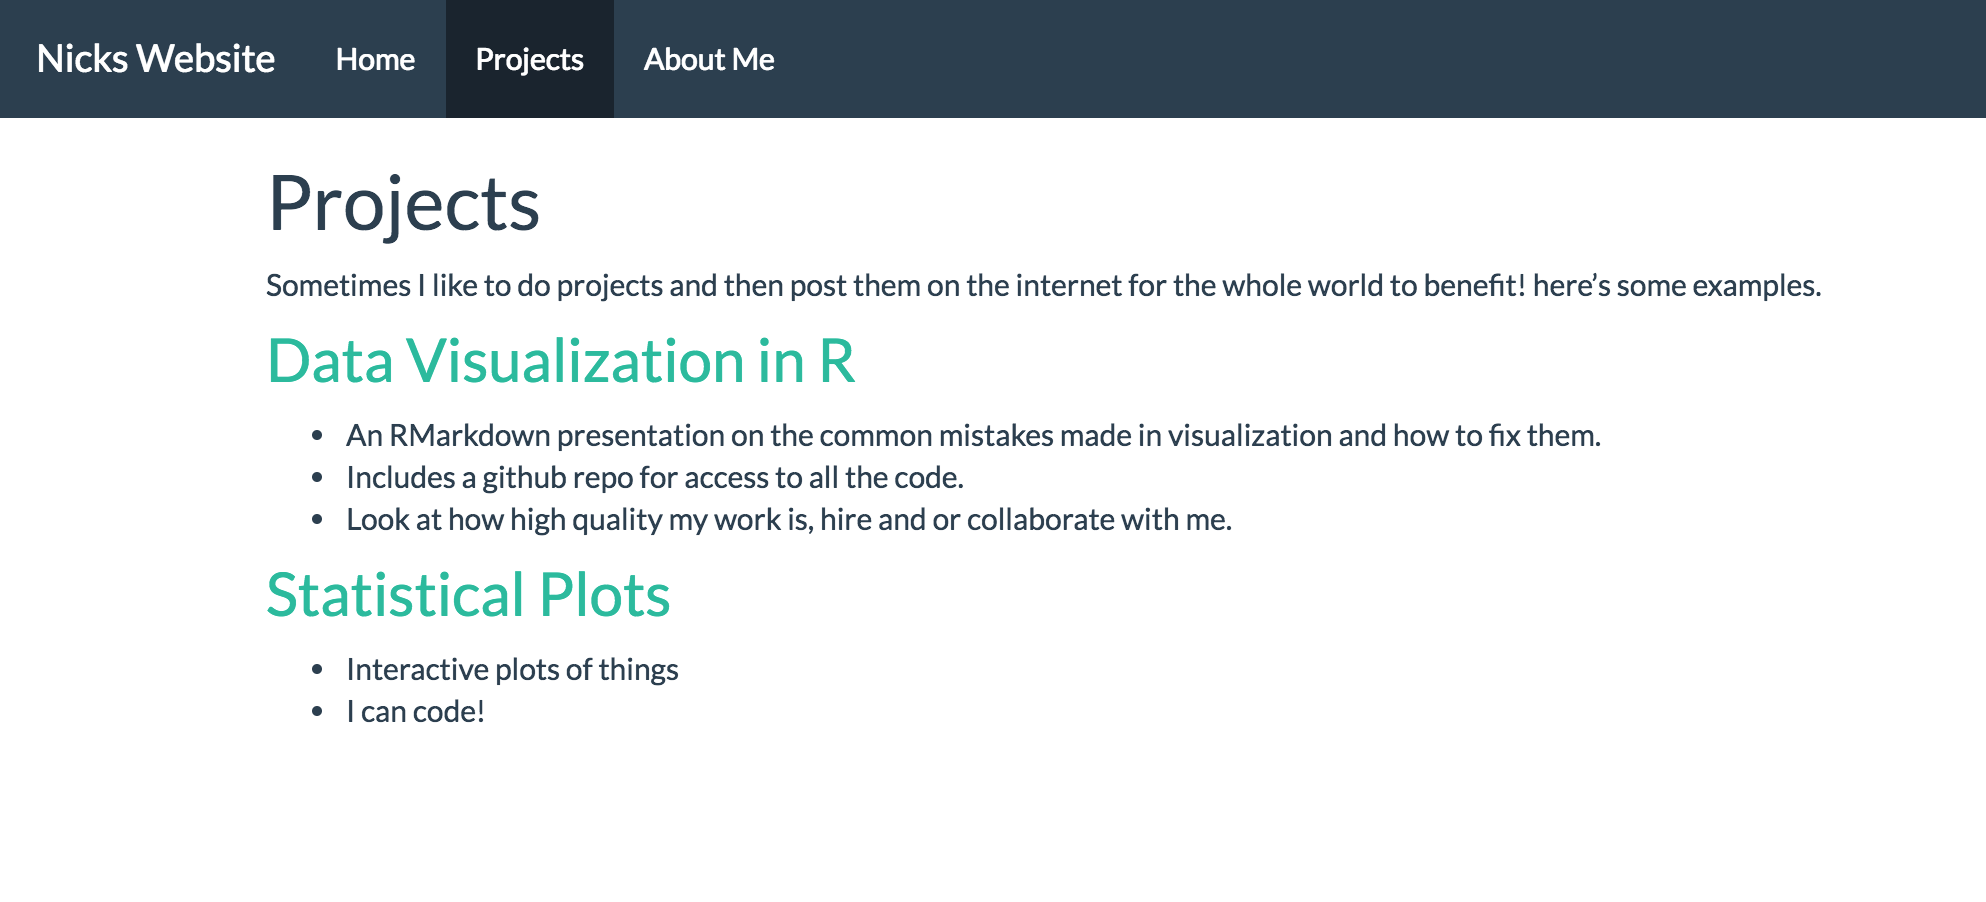Open the Statistical Plots project link
Screen dimensions: 1986x902
468,595
